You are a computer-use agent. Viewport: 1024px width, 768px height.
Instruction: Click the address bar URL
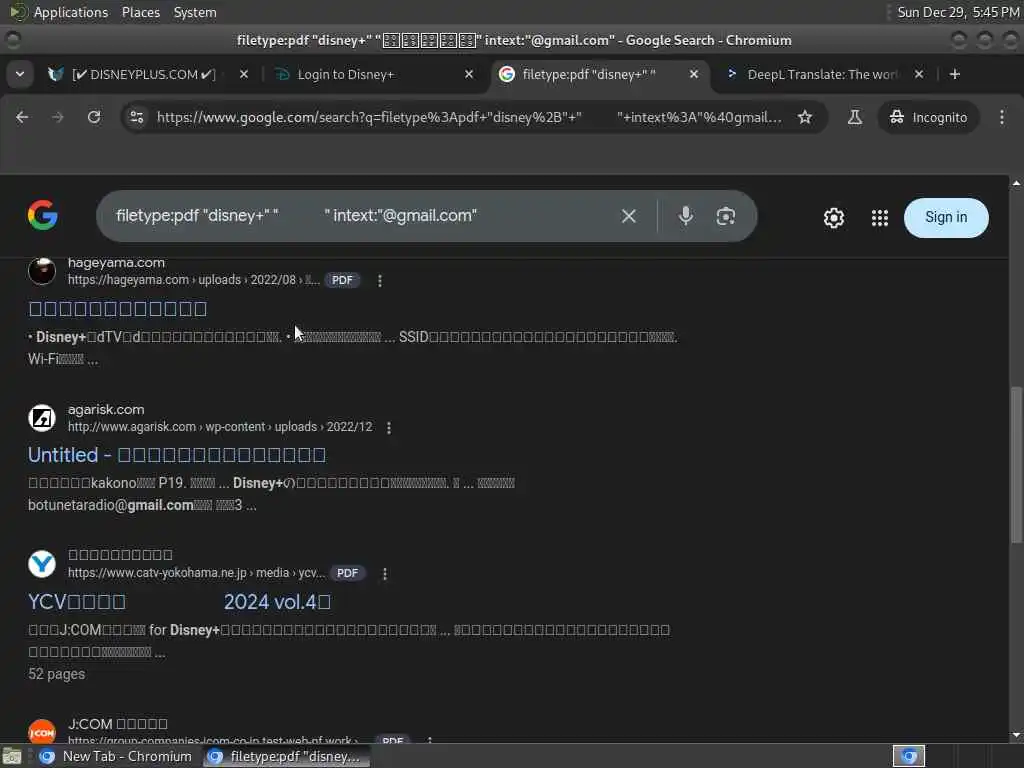click(x=469, y=117)
